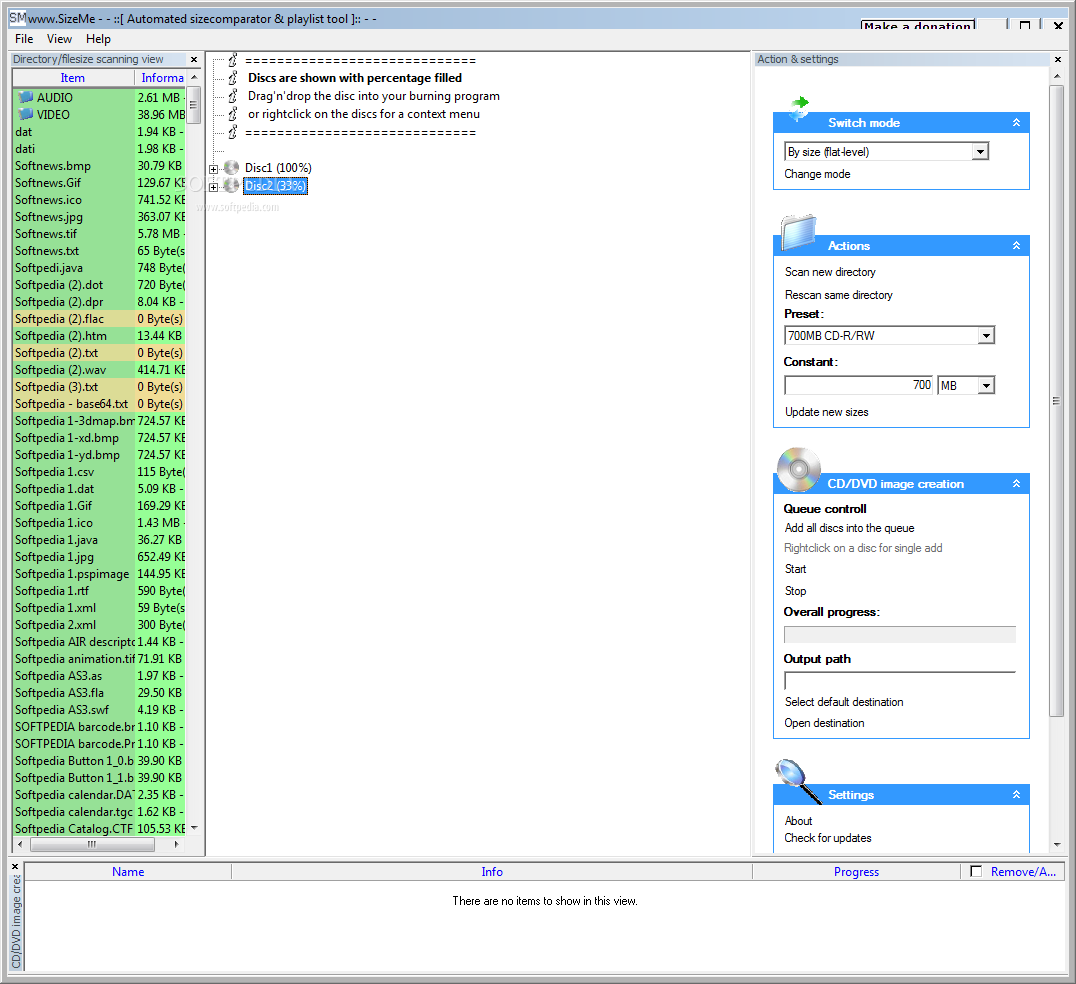Close the CD/DVD image creation bottom panel
1076x984 pixels.
15,867
